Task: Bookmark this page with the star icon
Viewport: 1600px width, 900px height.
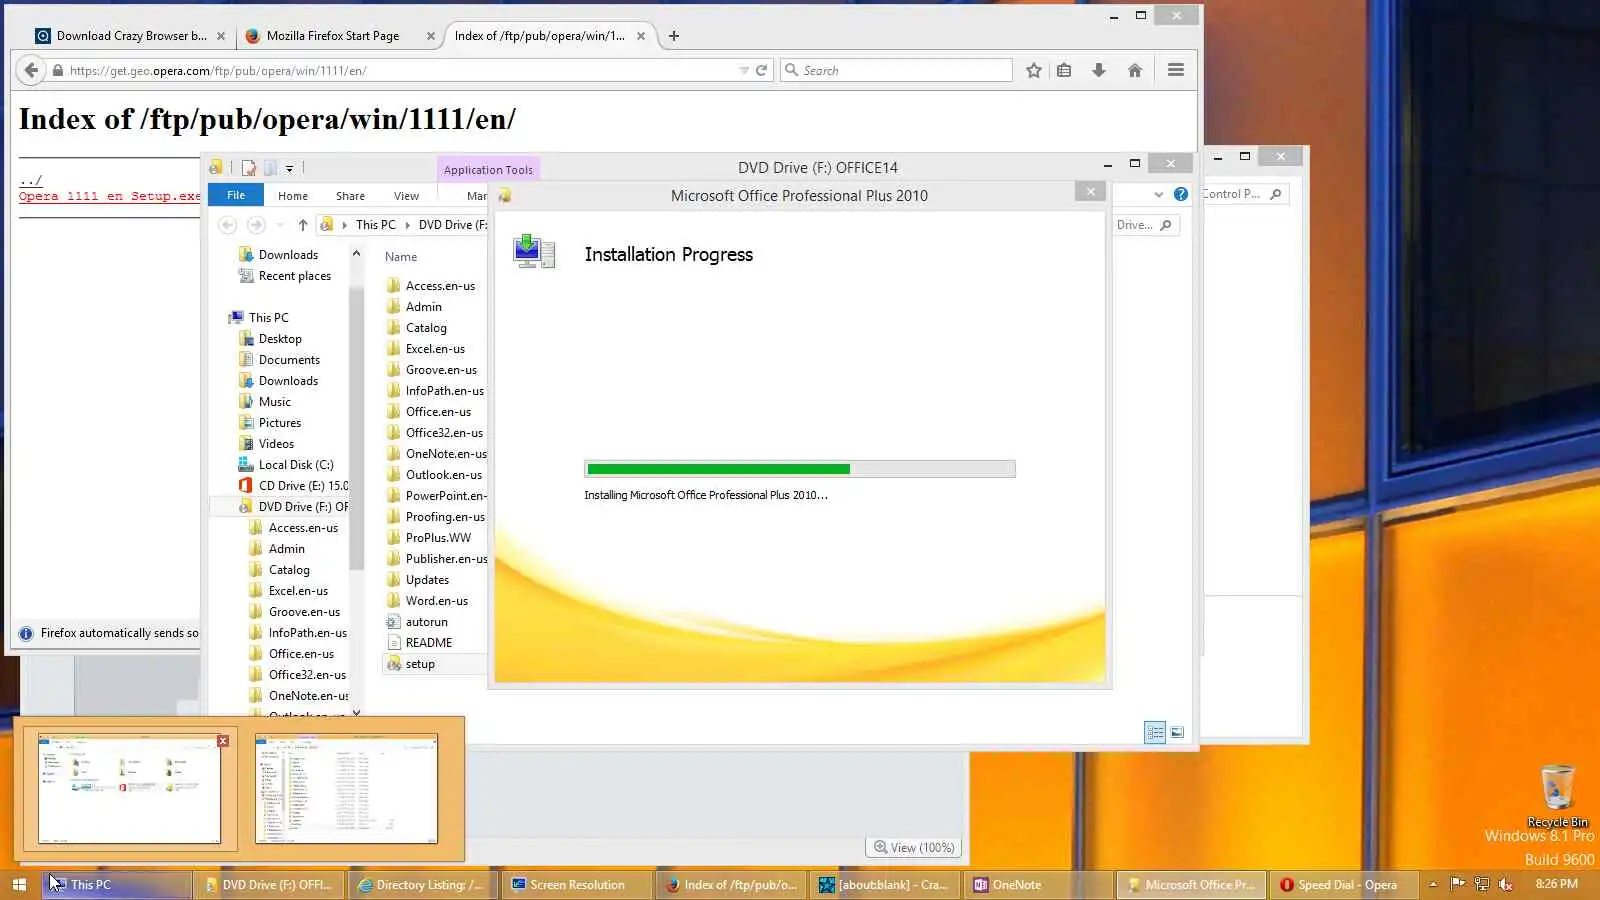Action: (1034, 70)
